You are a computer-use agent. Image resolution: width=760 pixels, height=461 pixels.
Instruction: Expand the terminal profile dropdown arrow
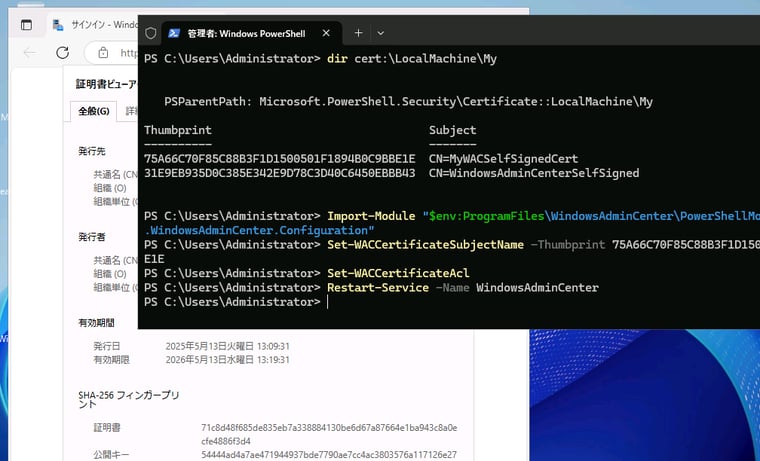pos(380,33)
